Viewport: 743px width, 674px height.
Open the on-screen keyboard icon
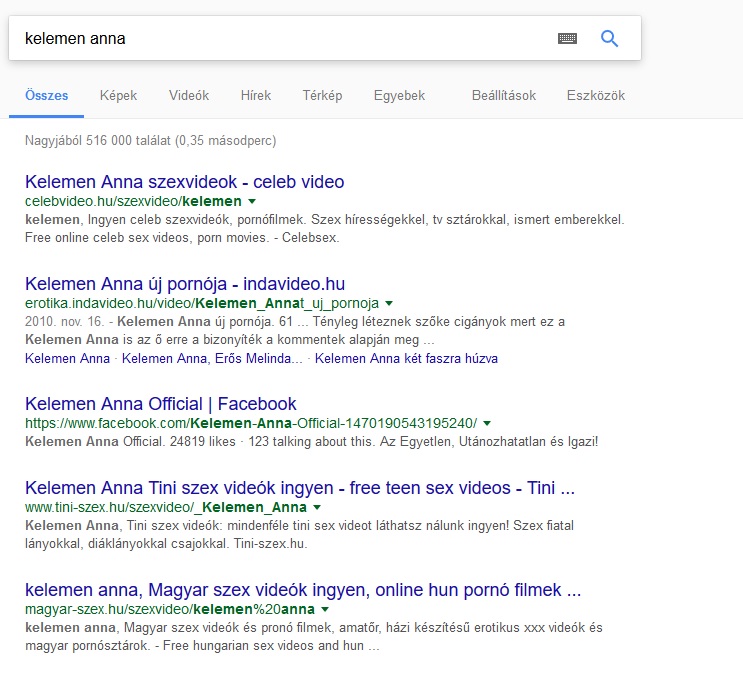click(567, 39)
